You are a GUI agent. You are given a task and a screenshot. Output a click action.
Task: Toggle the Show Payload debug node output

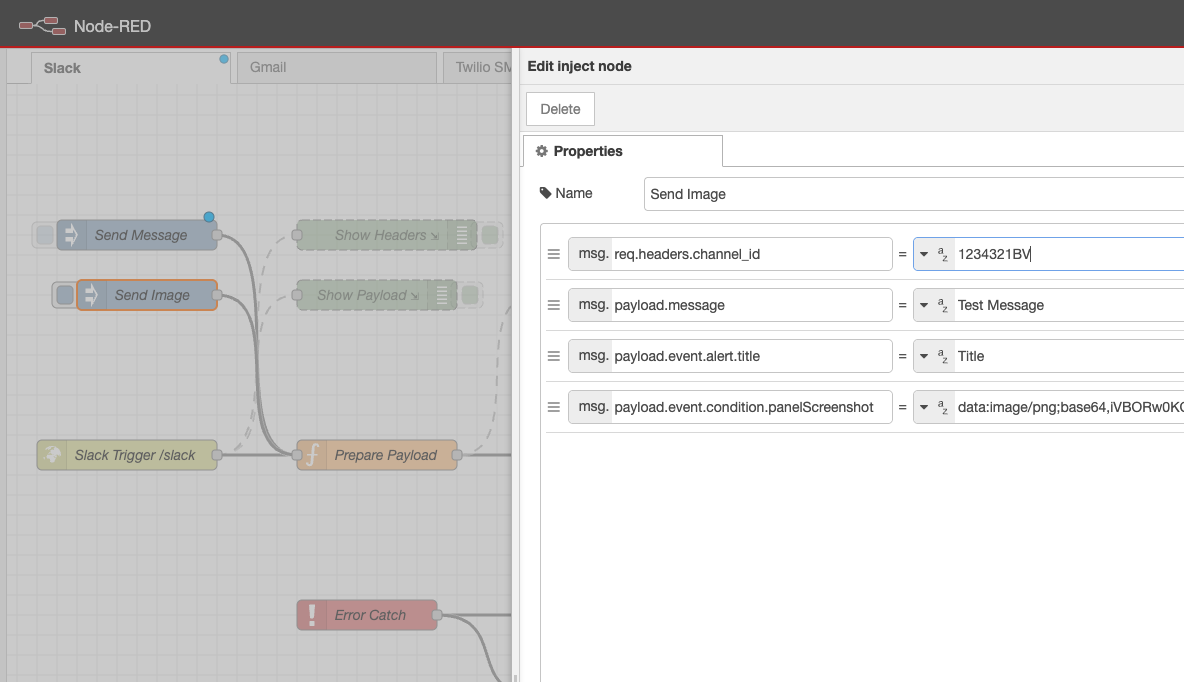point(470,295)
